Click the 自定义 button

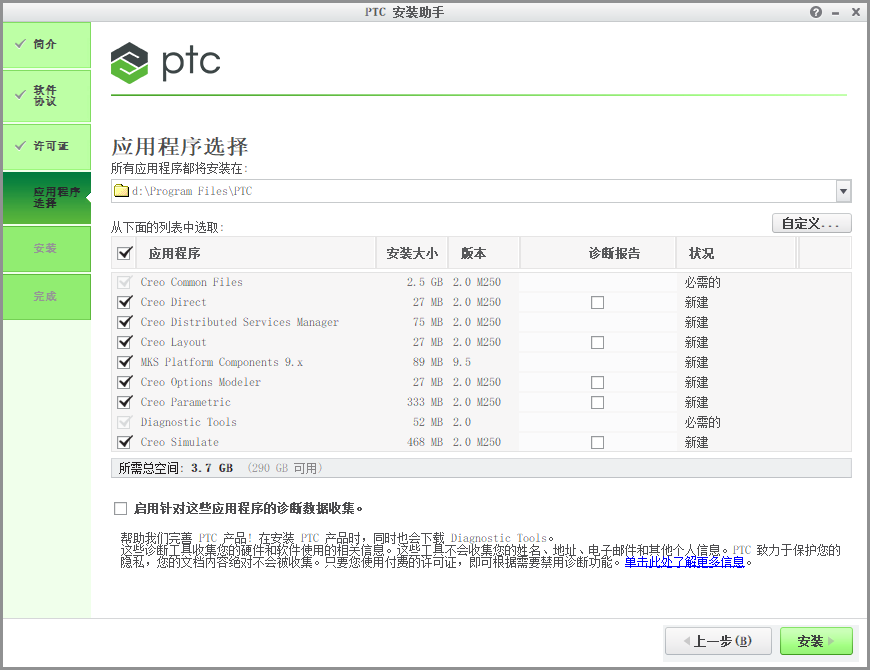pyautogui.click(x=812, y=224)
